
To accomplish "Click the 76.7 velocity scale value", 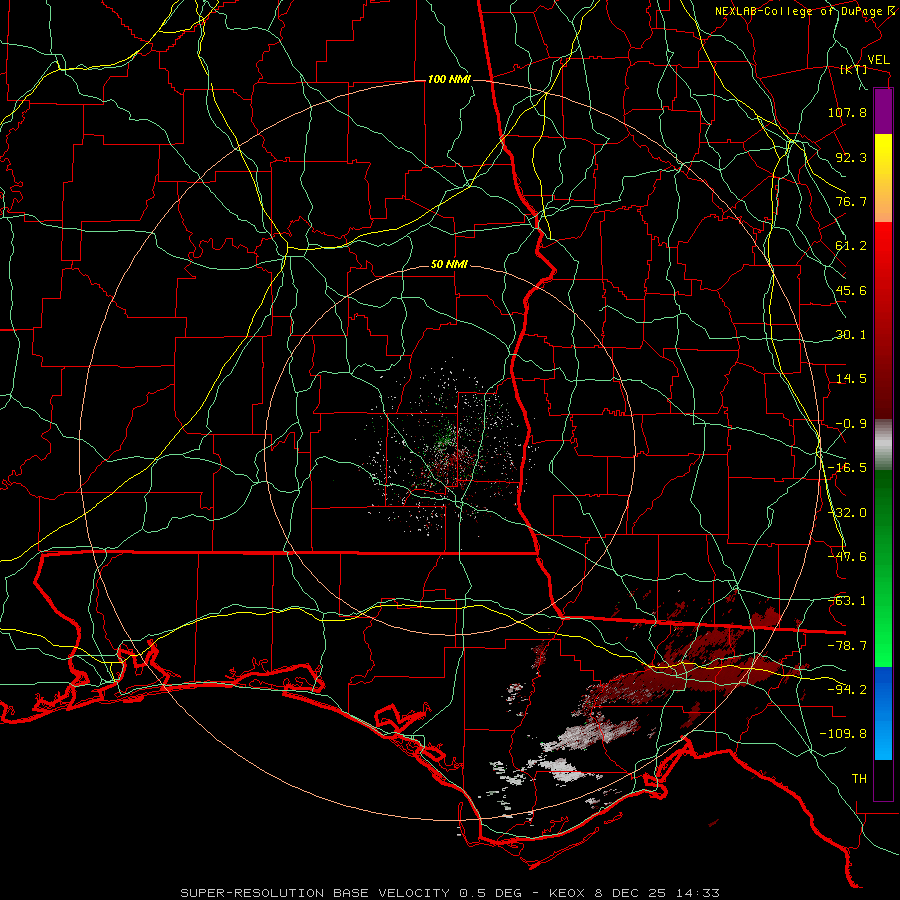I will coord(851,201).
